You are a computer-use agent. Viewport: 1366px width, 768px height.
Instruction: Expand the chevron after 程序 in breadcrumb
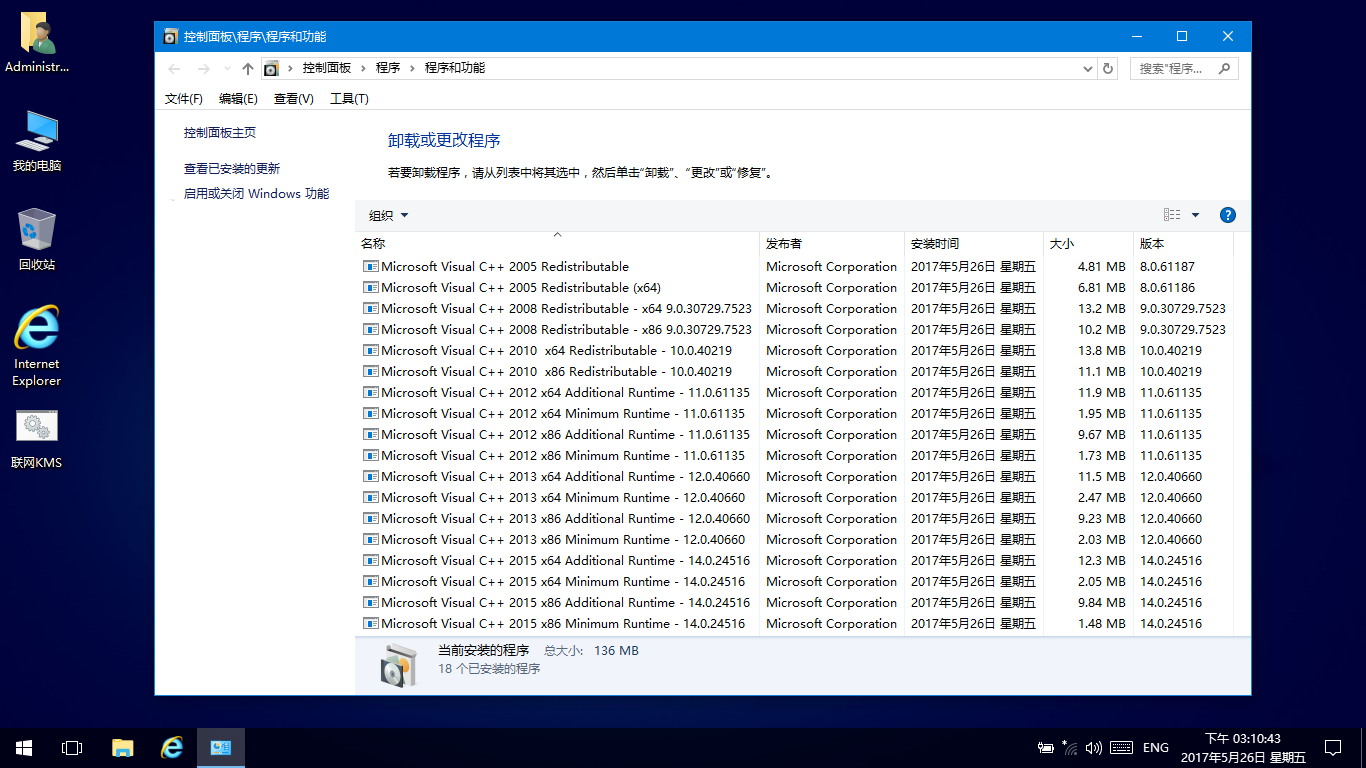pos(412,68)
